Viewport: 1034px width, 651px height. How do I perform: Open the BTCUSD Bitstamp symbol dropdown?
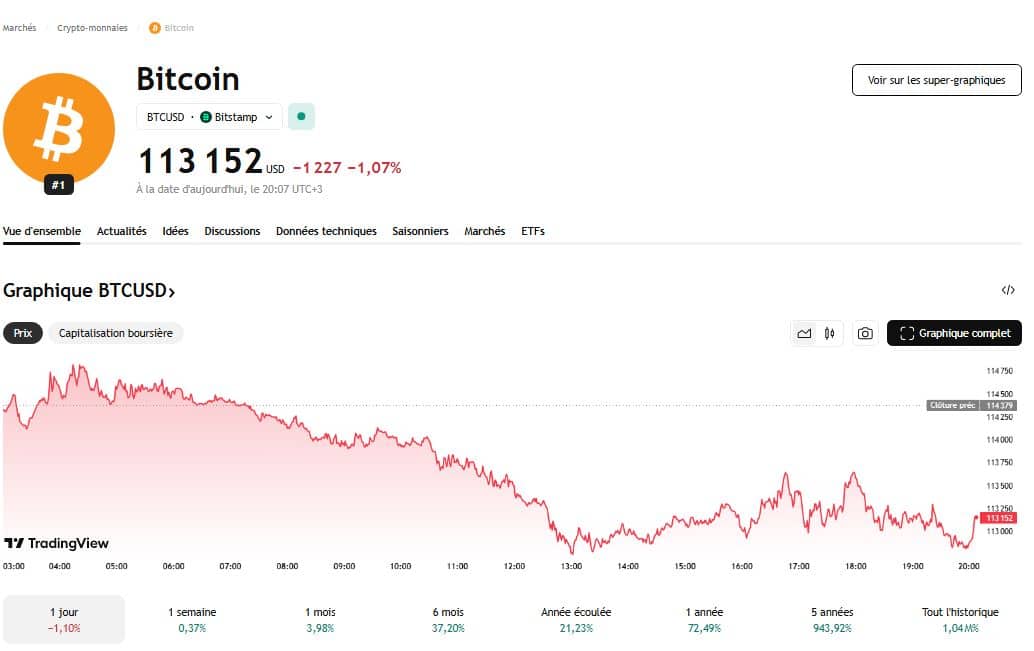209,117
